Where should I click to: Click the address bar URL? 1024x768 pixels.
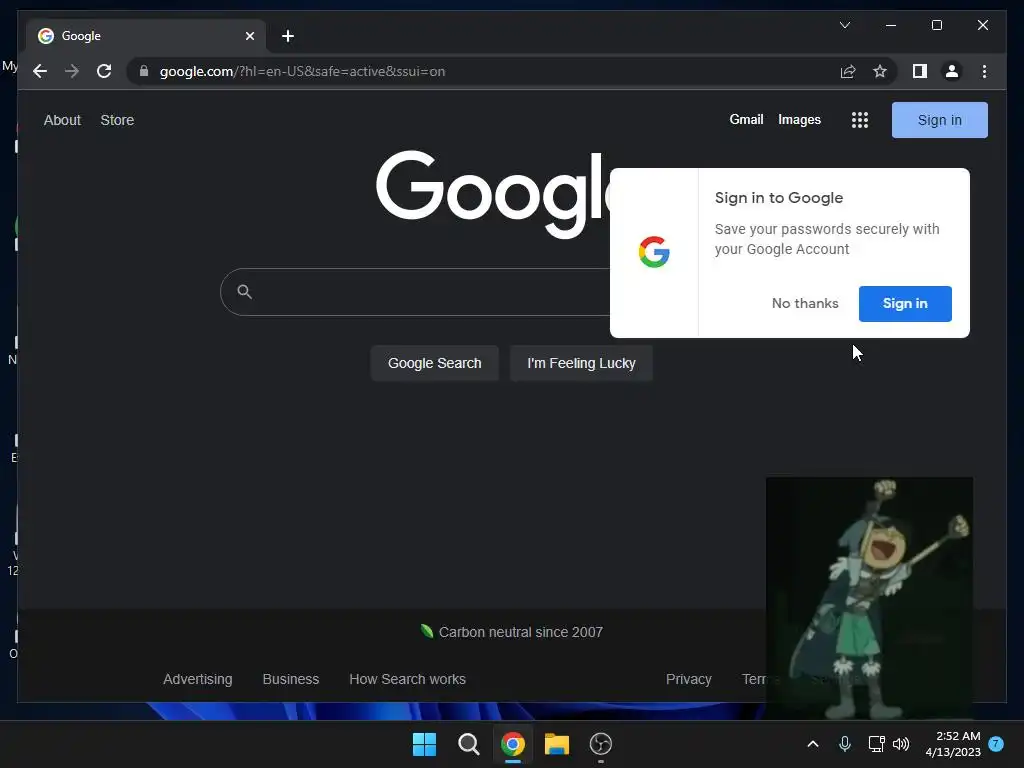[302, 71]
